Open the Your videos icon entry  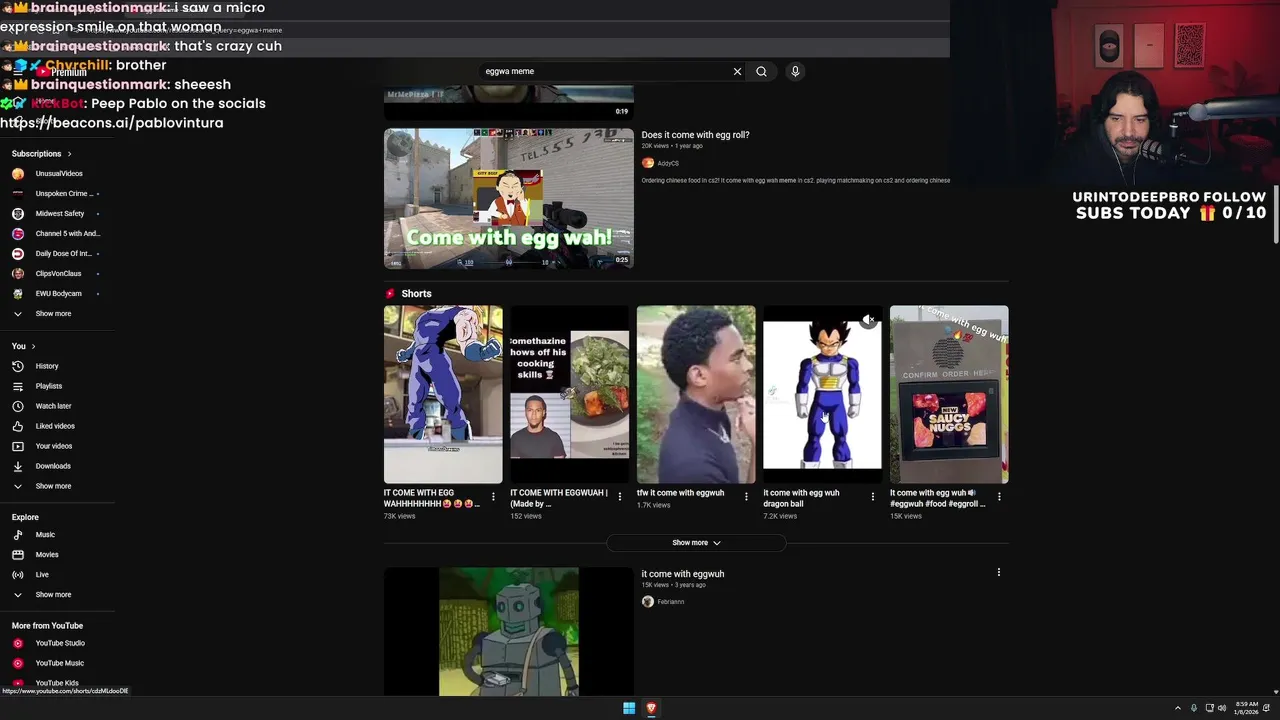[17, 446]
